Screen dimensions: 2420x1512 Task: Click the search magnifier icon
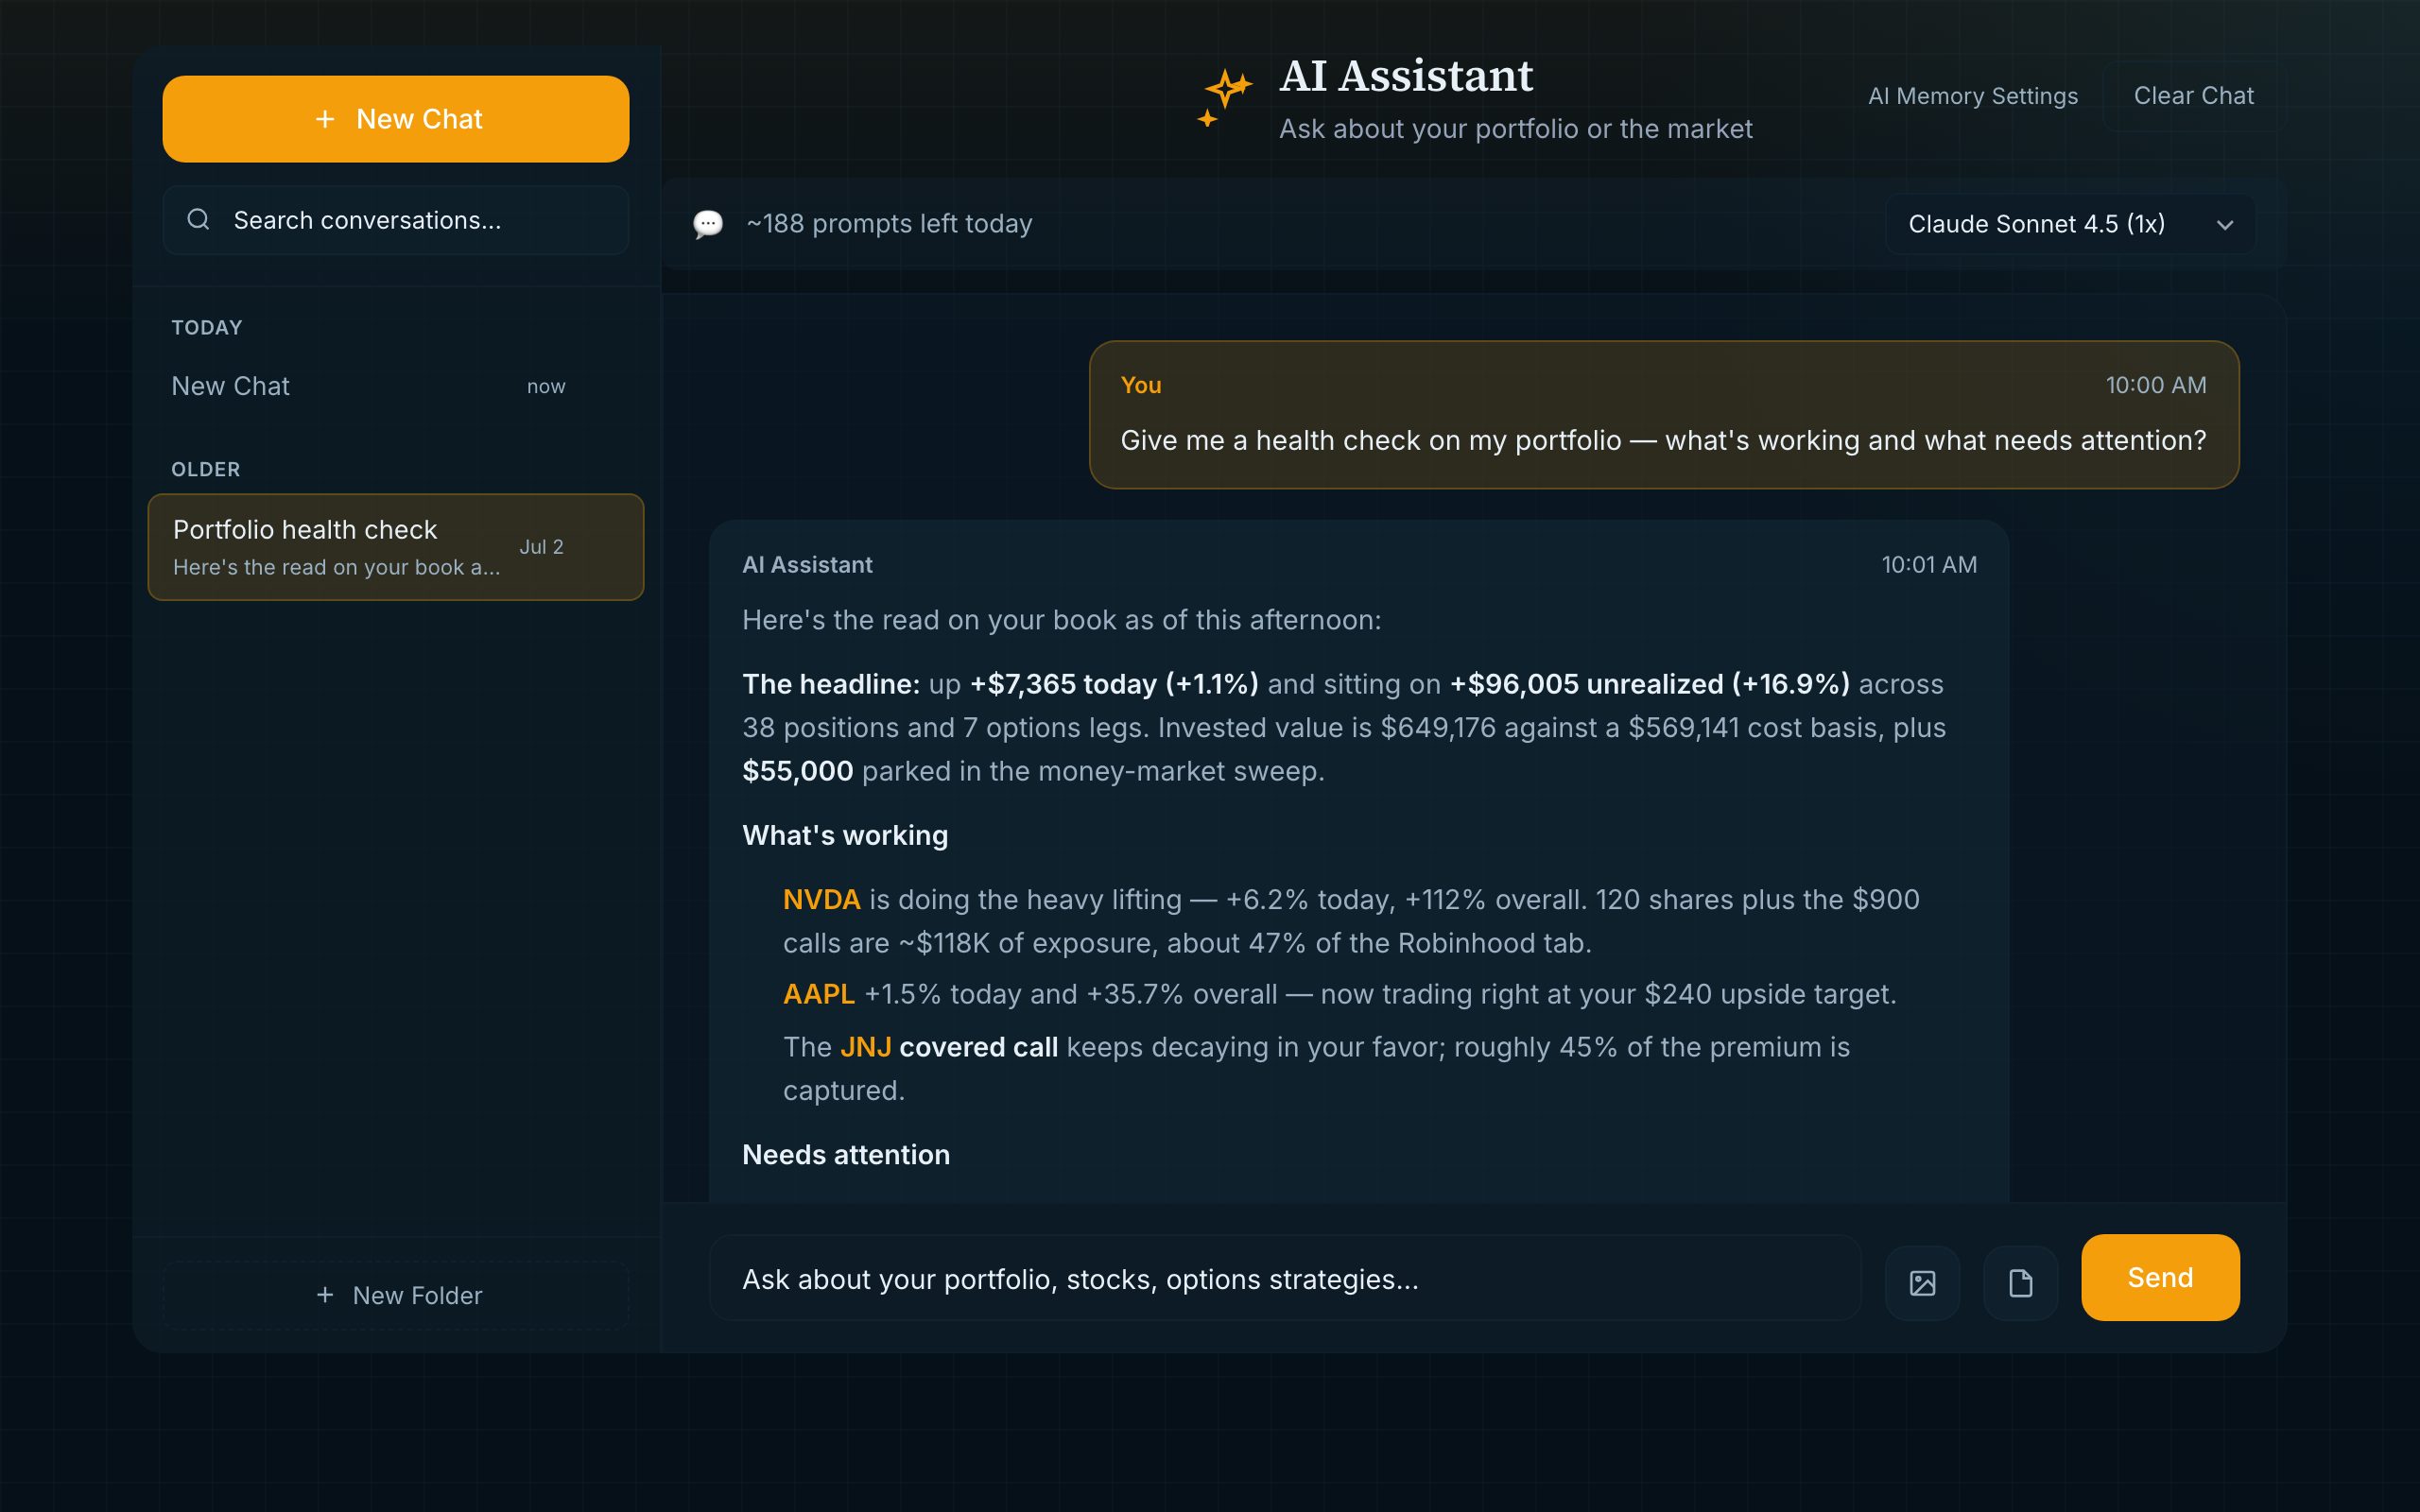198,219
